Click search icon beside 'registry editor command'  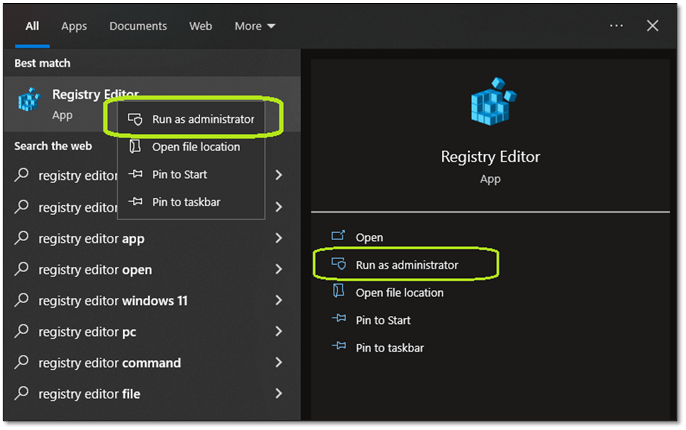tap(21, 362)
